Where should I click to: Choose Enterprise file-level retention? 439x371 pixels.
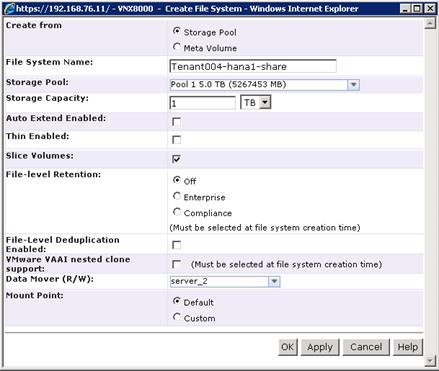click(x=177, y=196)
